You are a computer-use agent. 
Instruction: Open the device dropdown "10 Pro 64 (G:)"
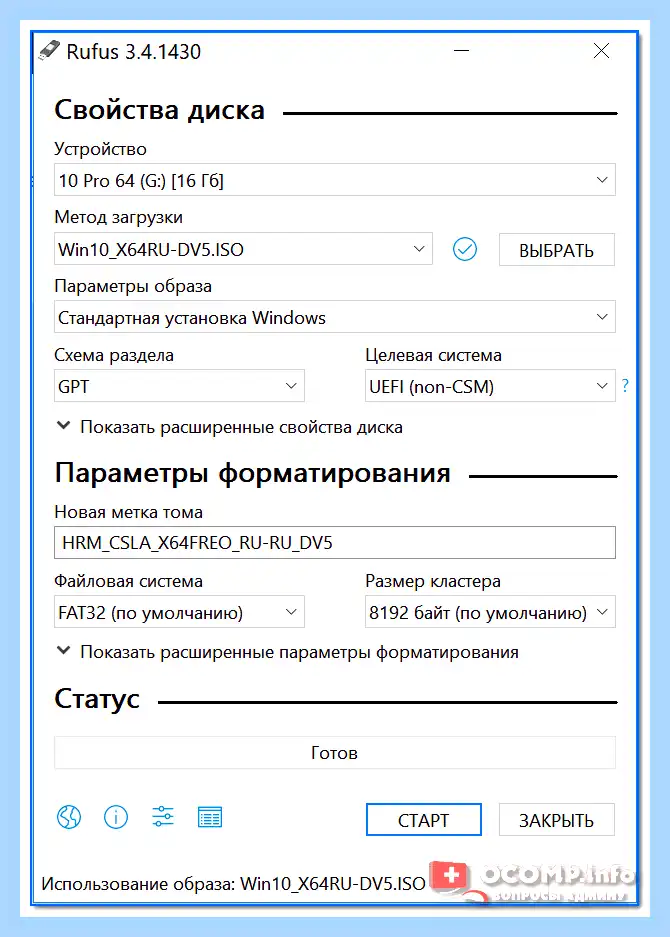click(x=335, y=180)
